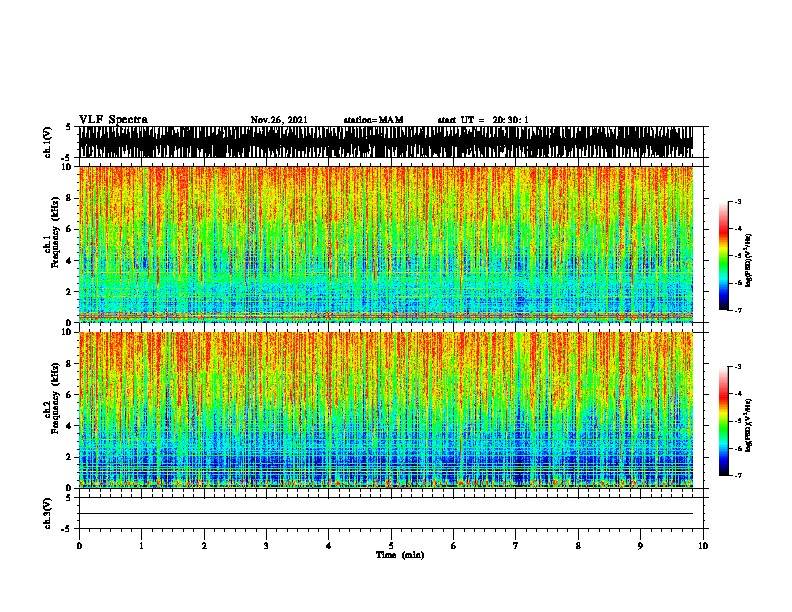Click the "station=MAM" header label
This screenshot has height=612, width=792.
(373, 120)
